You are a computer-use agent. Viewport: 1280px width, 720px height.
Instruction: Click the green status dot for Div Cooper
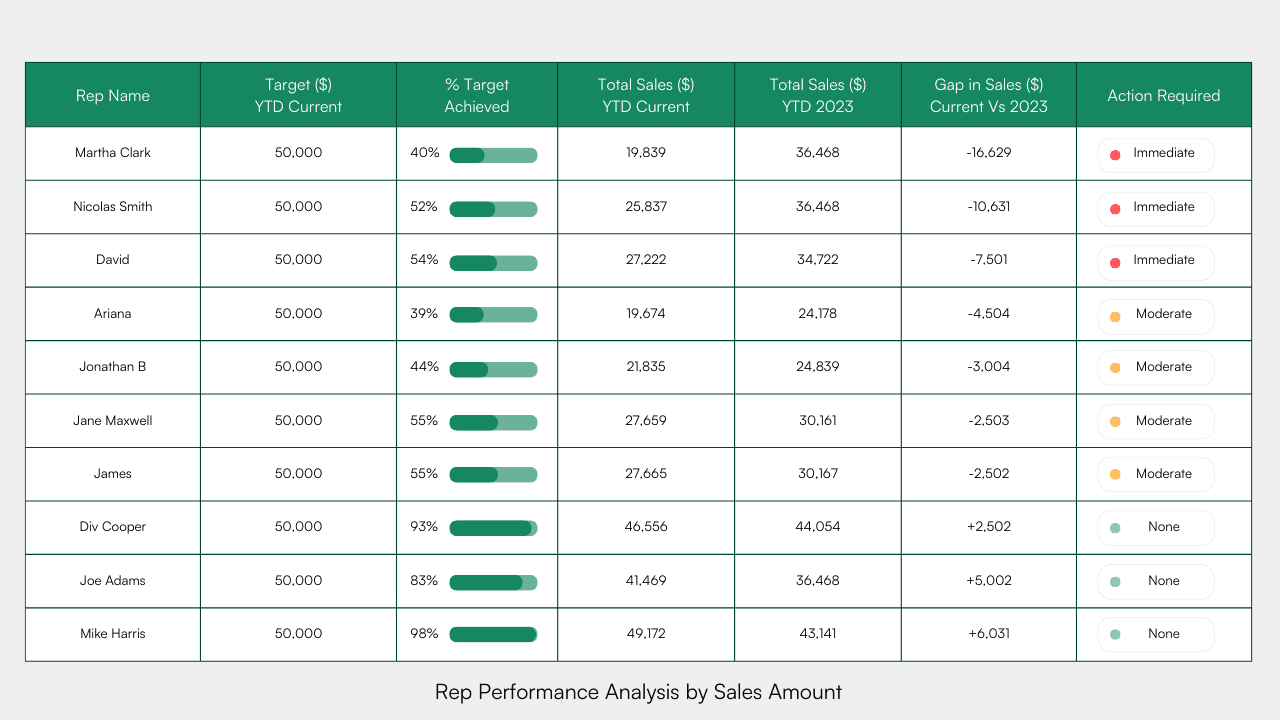tap(1114, 527)
